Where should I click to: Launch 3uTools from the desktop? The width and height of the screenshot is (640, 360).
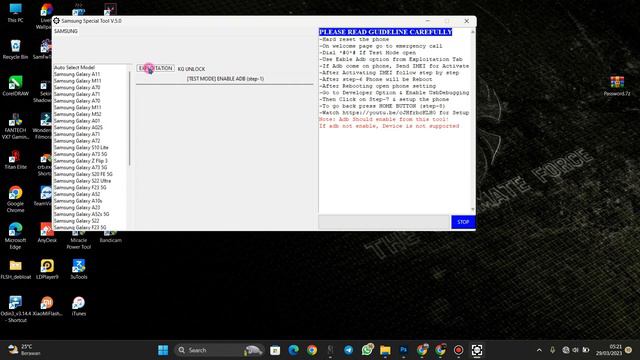[78, 269]
